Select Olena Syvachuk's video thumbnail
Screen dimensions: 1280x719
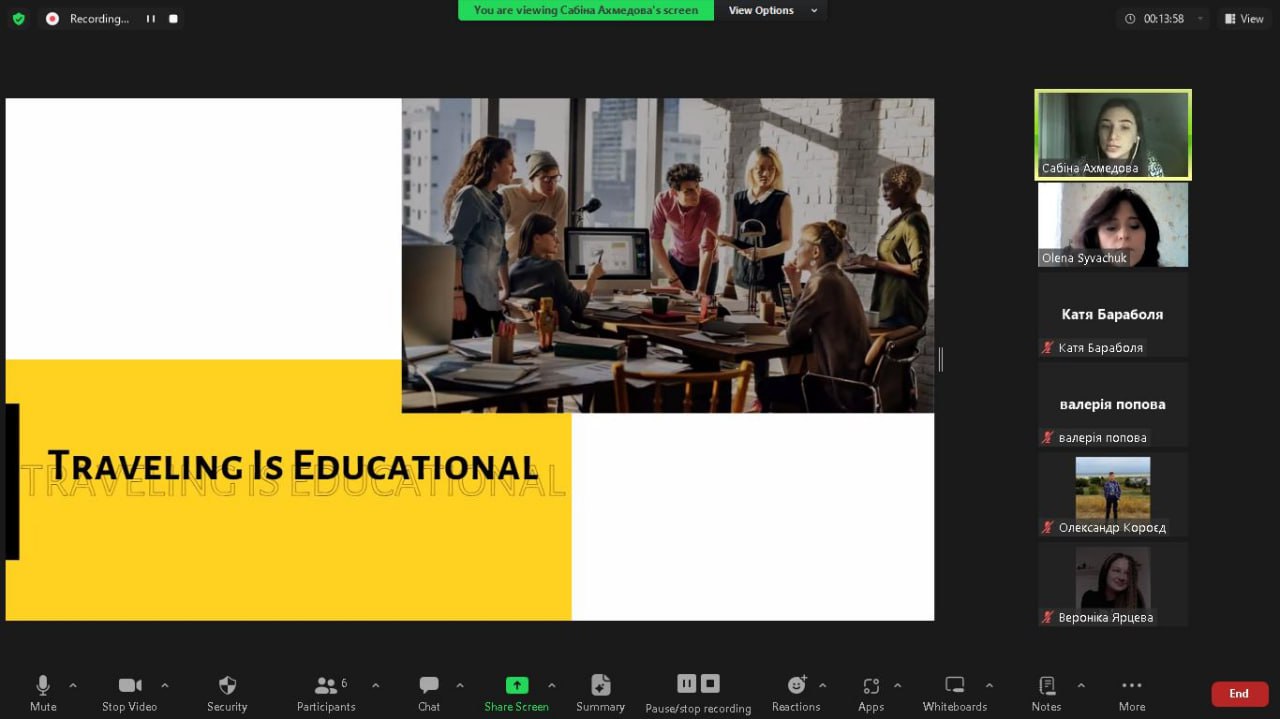click(x=1112, y=224)
